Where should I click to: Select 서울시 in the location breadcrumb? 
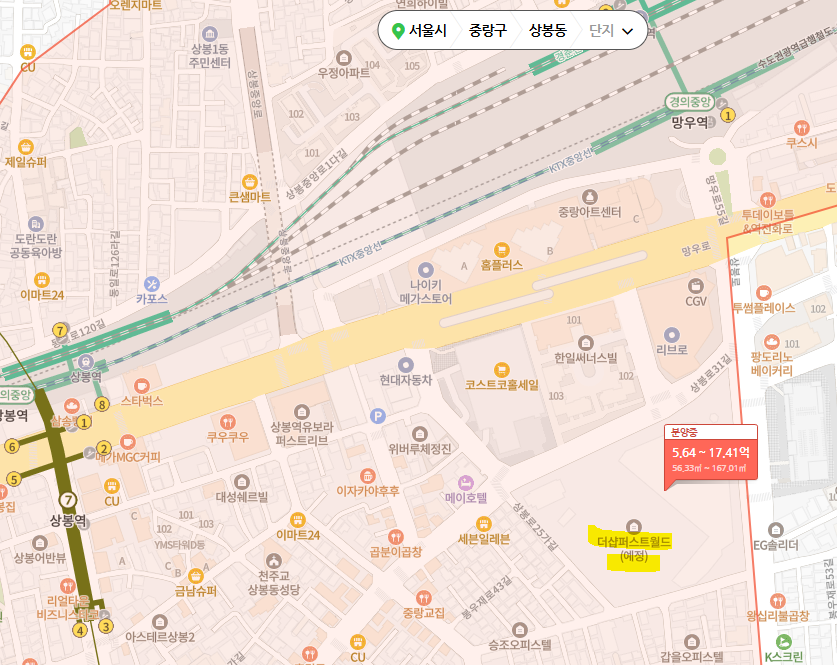click(x=428, y=30)
